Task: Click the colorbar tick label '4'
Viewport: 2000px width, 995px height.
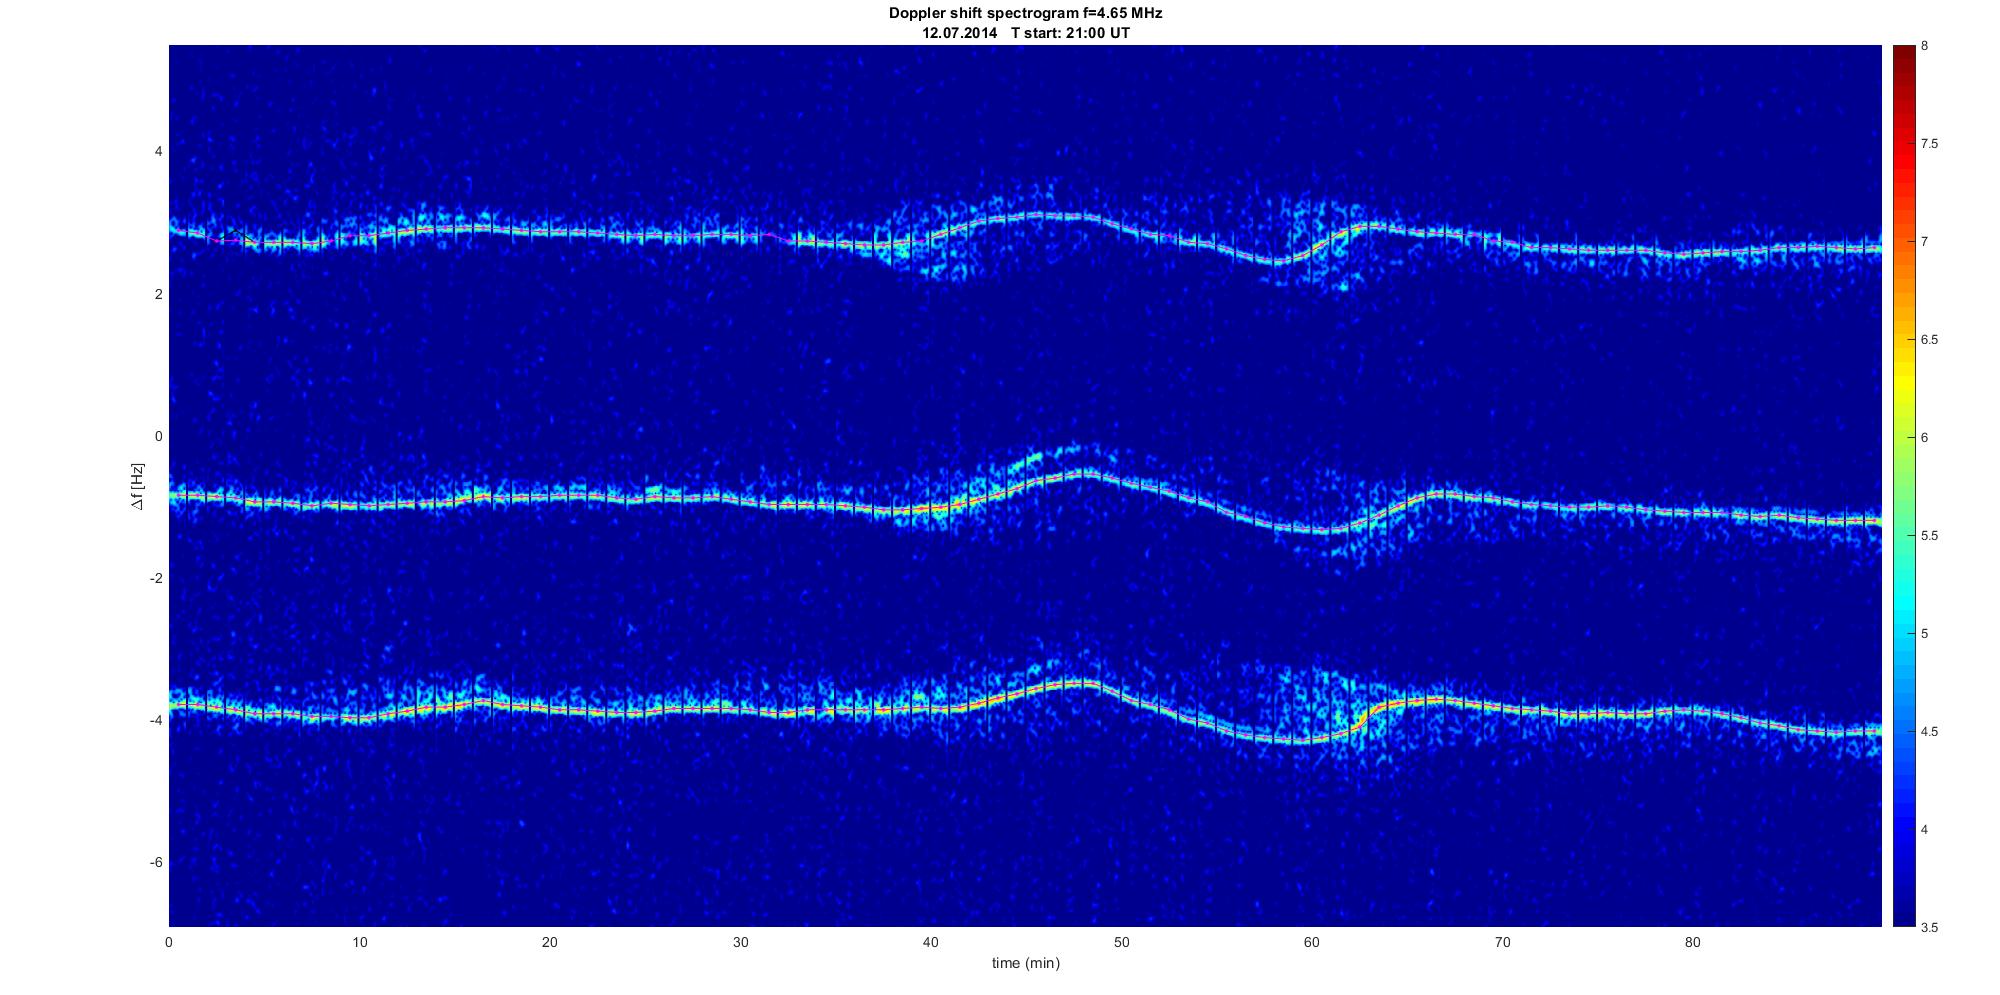Action: click(x=1924, y=830)
